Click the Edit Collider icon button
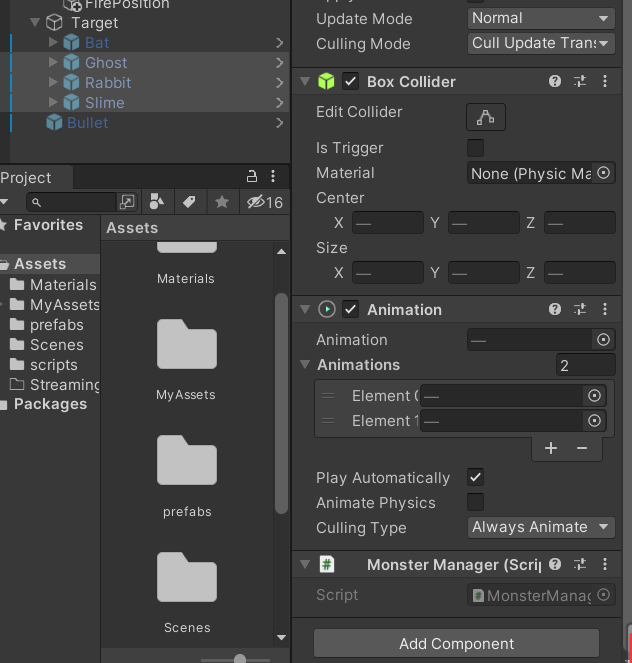This screenshot has width=632, height=663. pyautogui.click(x=485, y=117)
